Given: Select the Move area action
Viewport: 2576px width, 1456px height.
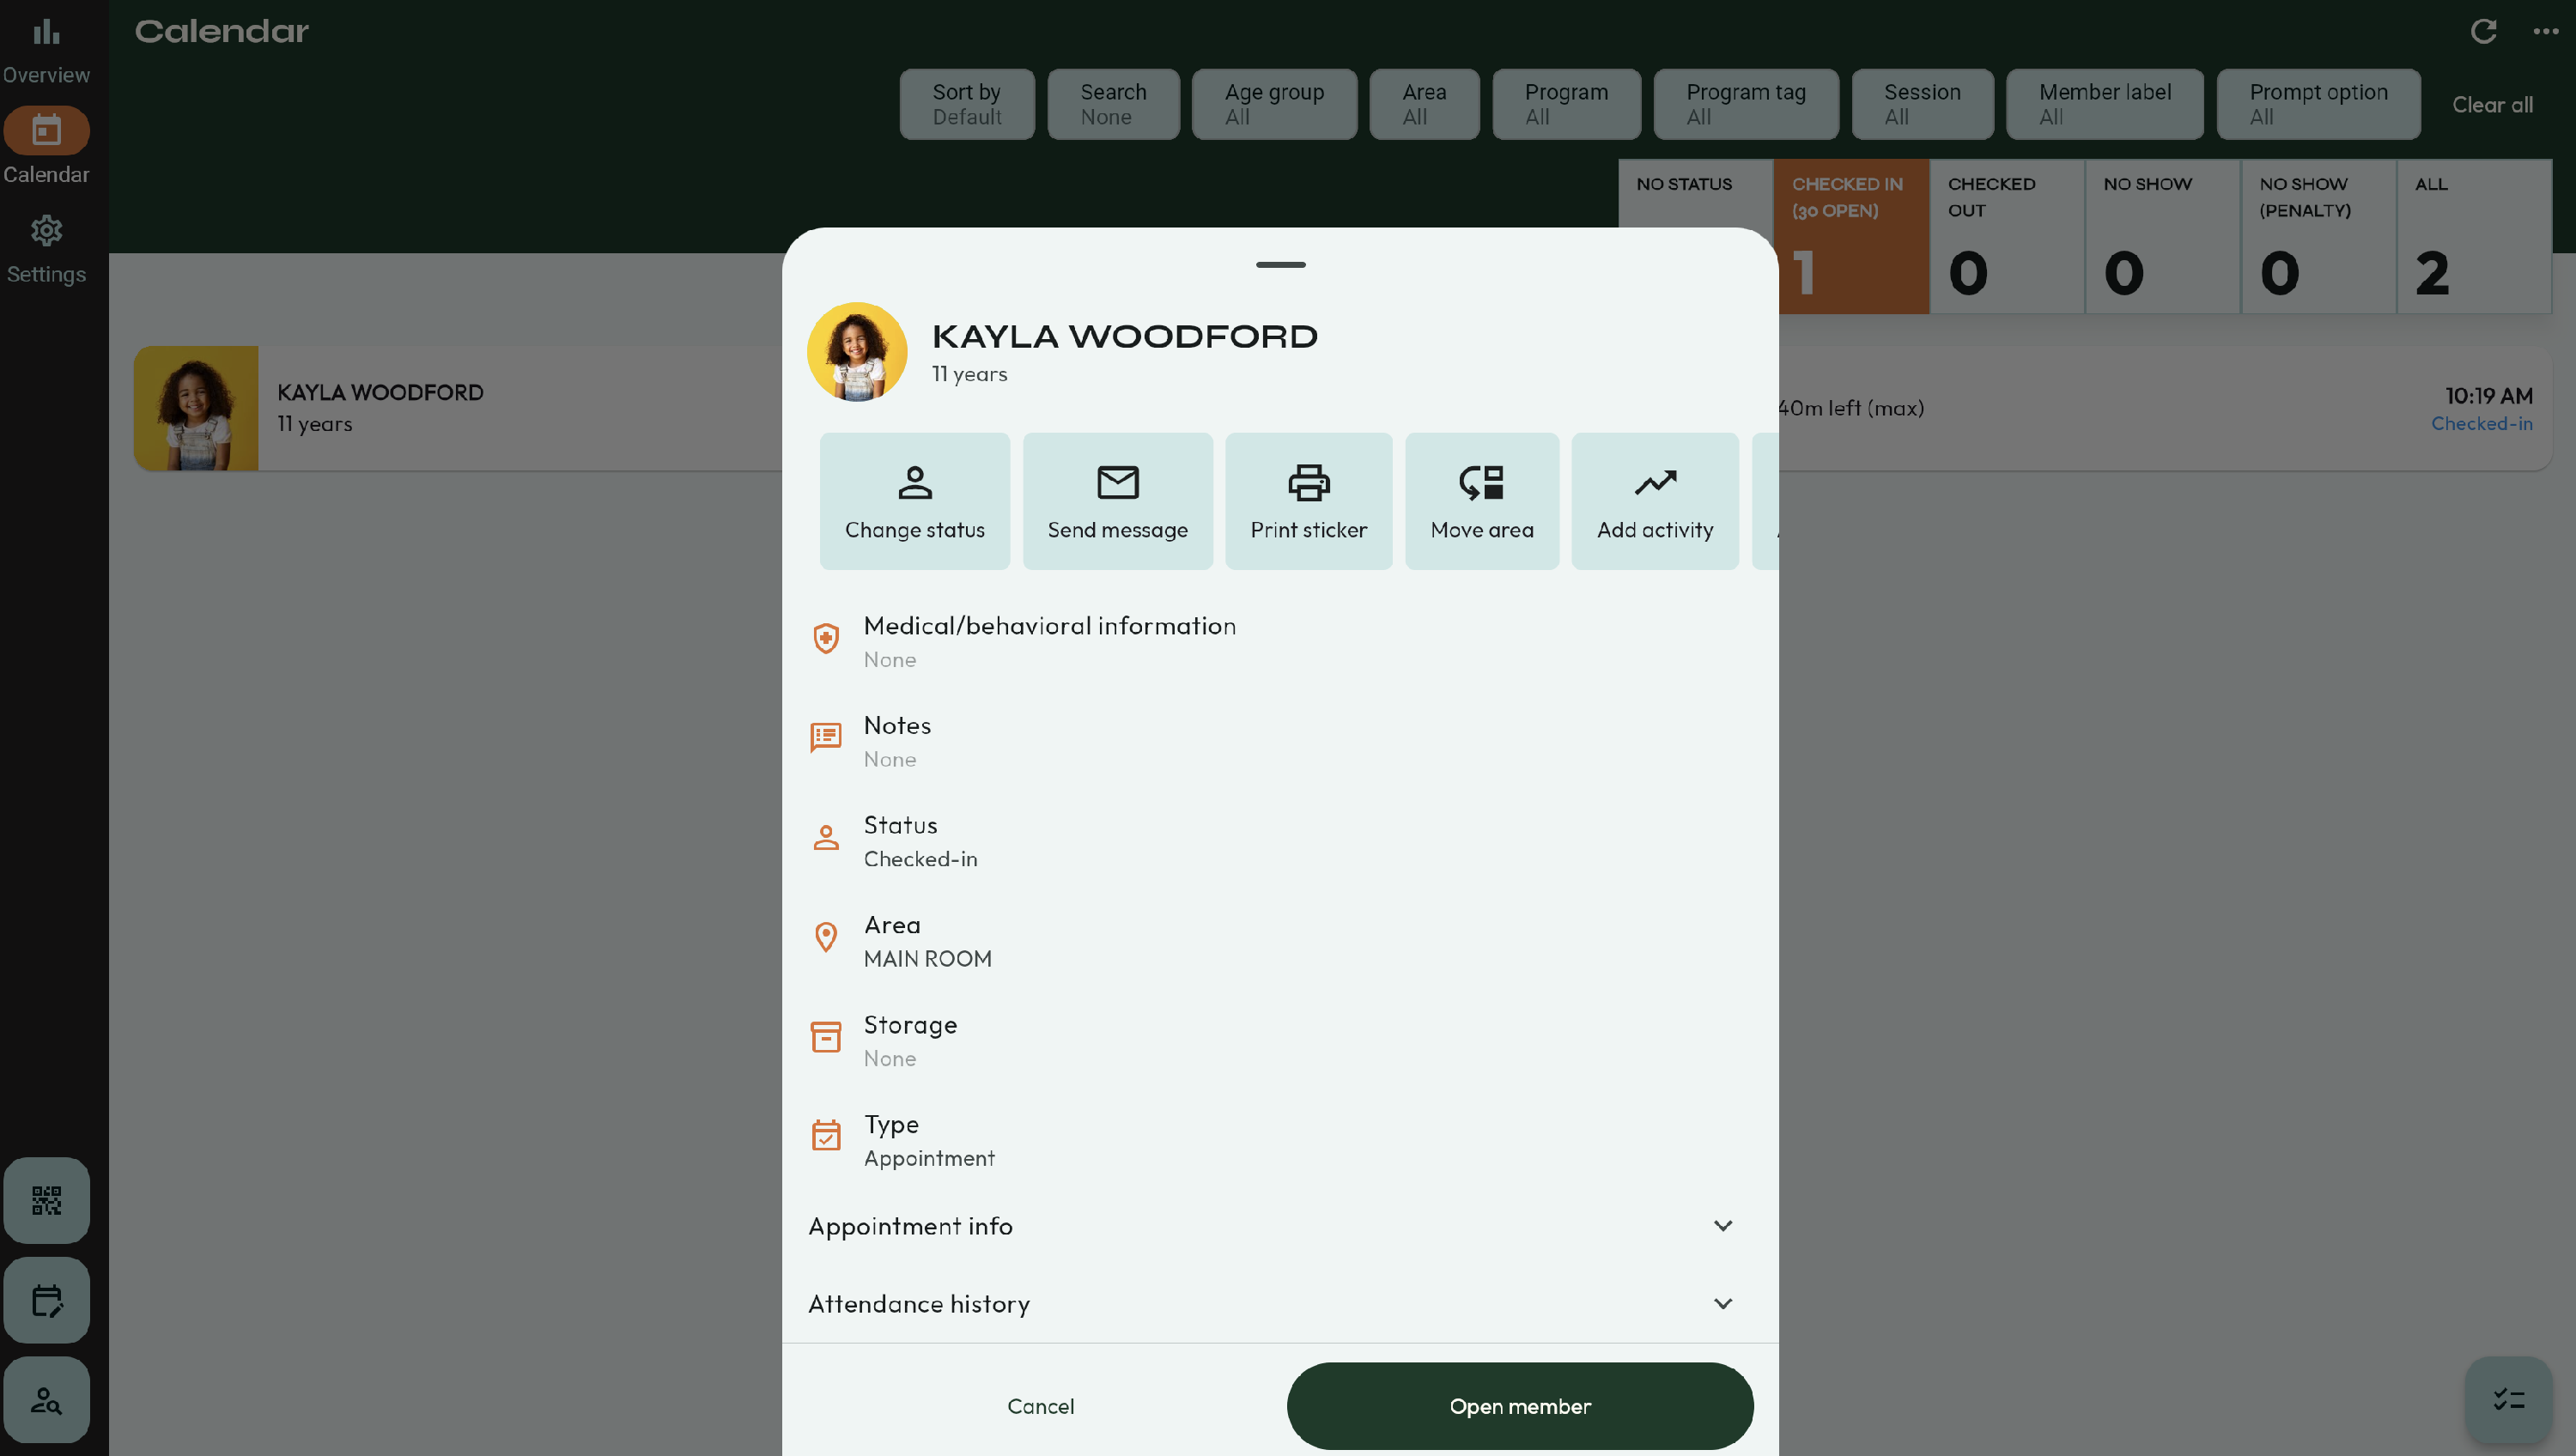Looking at the screenshot, I should 1481,501.
